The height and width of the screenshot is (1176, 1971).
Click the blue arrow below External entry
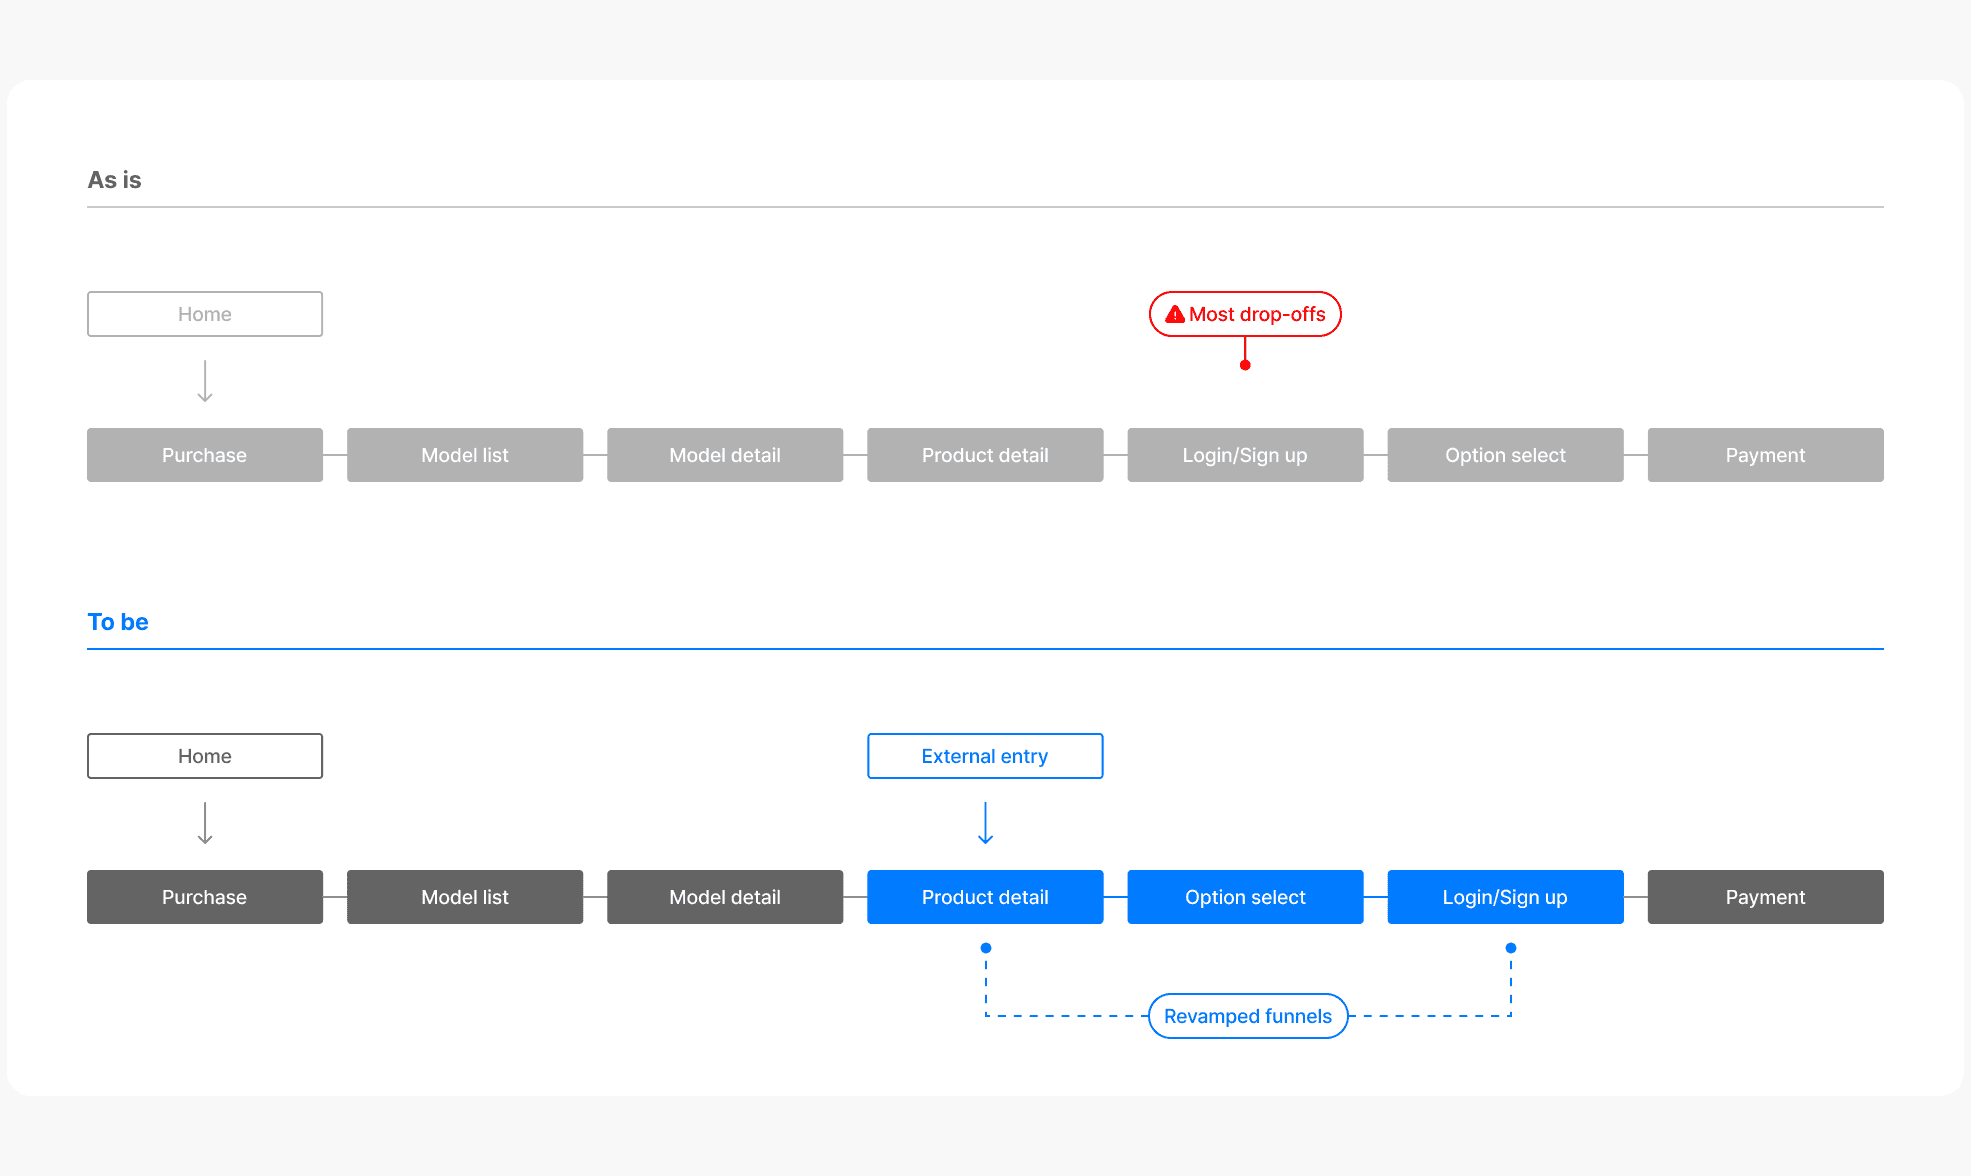pos(985,824)
